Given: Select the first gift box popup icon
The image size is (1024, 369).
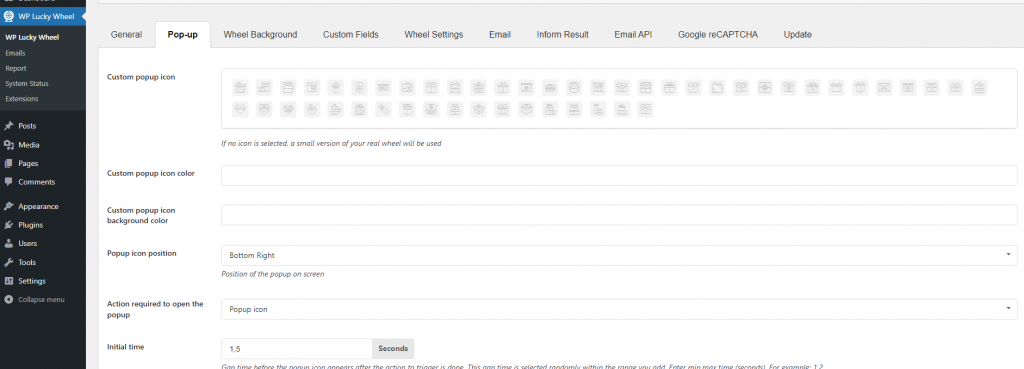Looking at the screenshot, I should pos(240,87).
